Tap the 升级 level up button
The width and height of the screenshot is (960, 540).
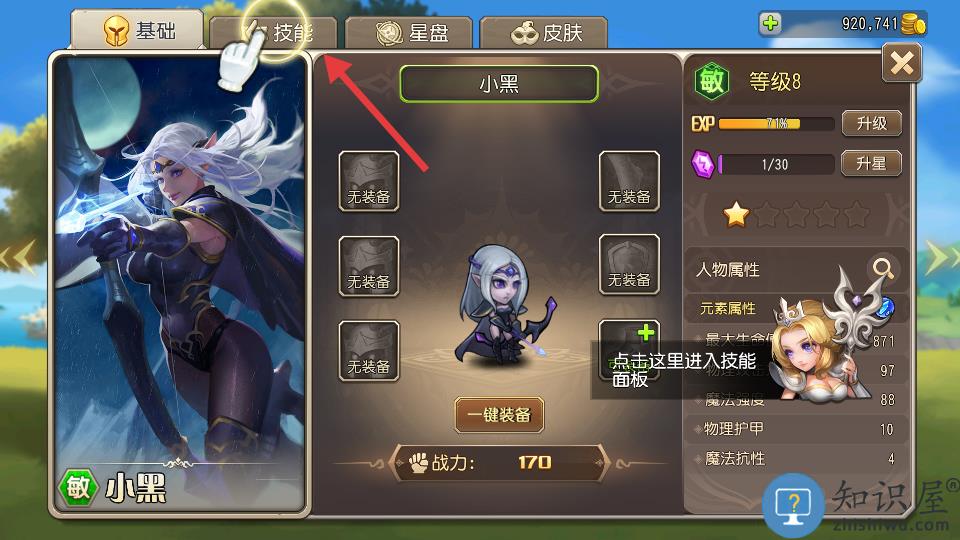871,124
